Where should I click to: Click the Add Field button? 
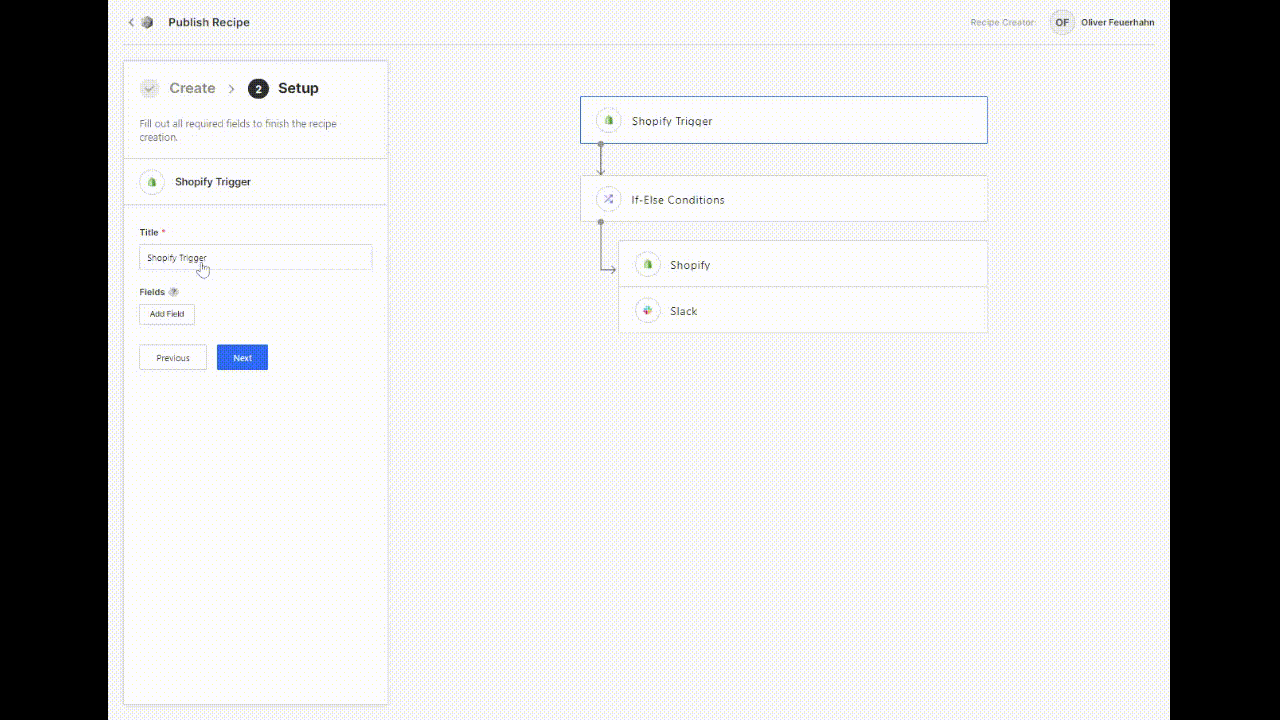167,314
